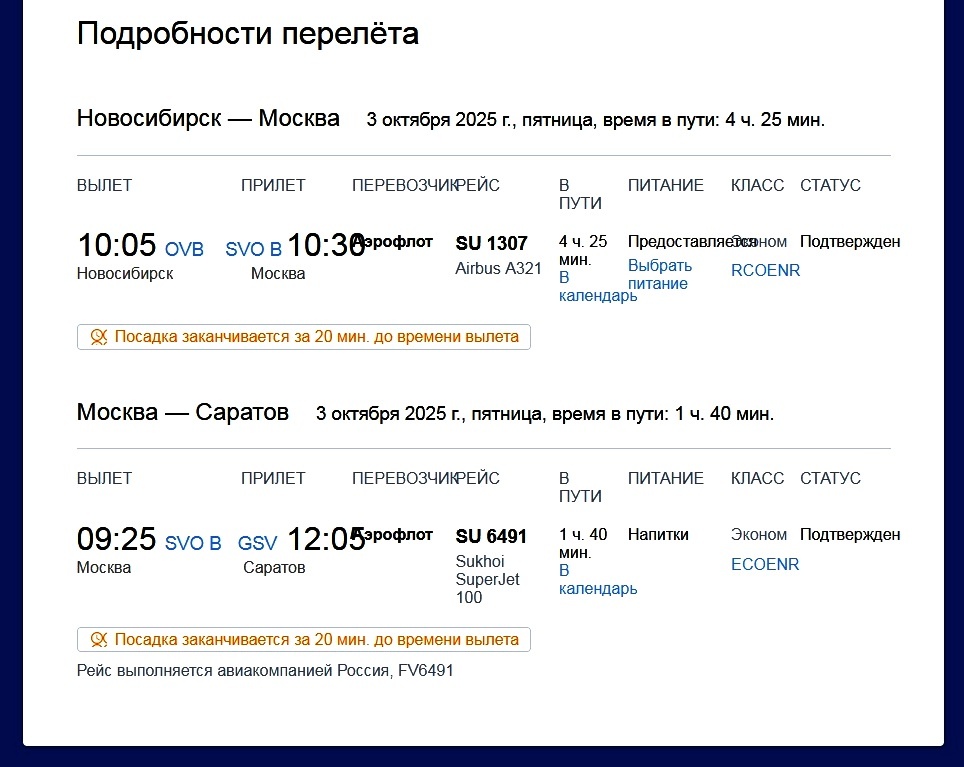964x767 pixels.
Task: Click arrival time 10:30
Action: click(x=326, y=245)
